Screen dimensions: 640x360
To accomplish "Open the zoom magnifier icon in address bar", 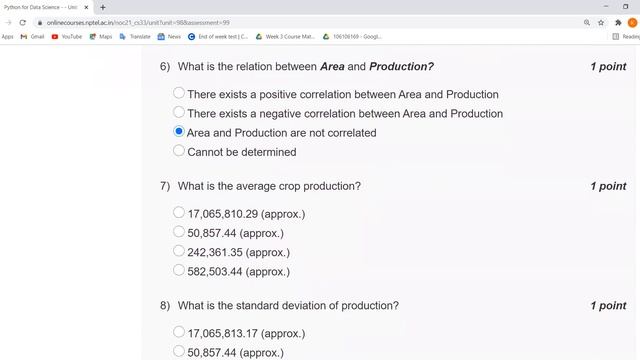I will (x=587, y=23).
